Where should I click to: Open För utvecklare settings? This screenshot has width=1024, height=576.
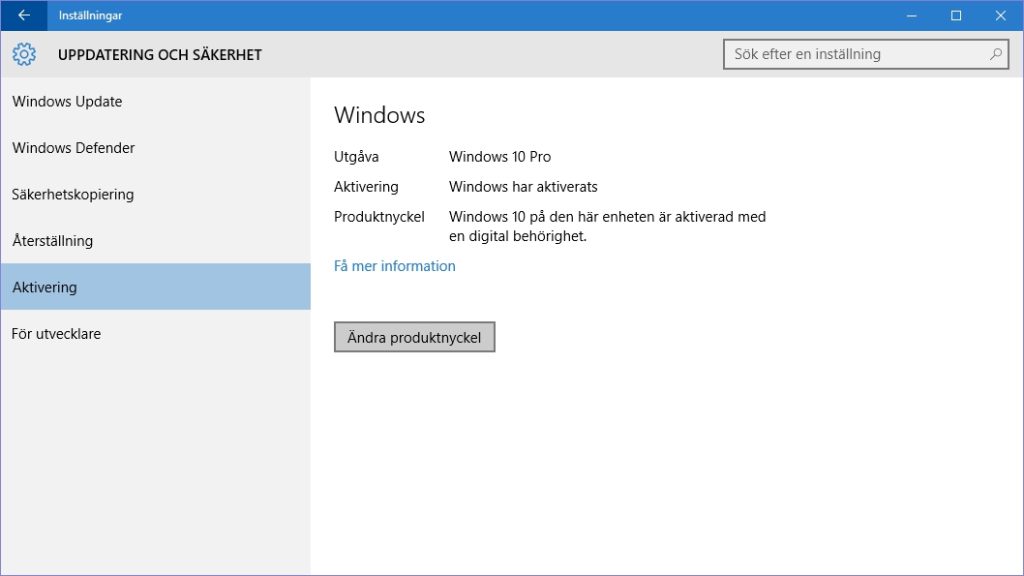click(x=56, y=334)
